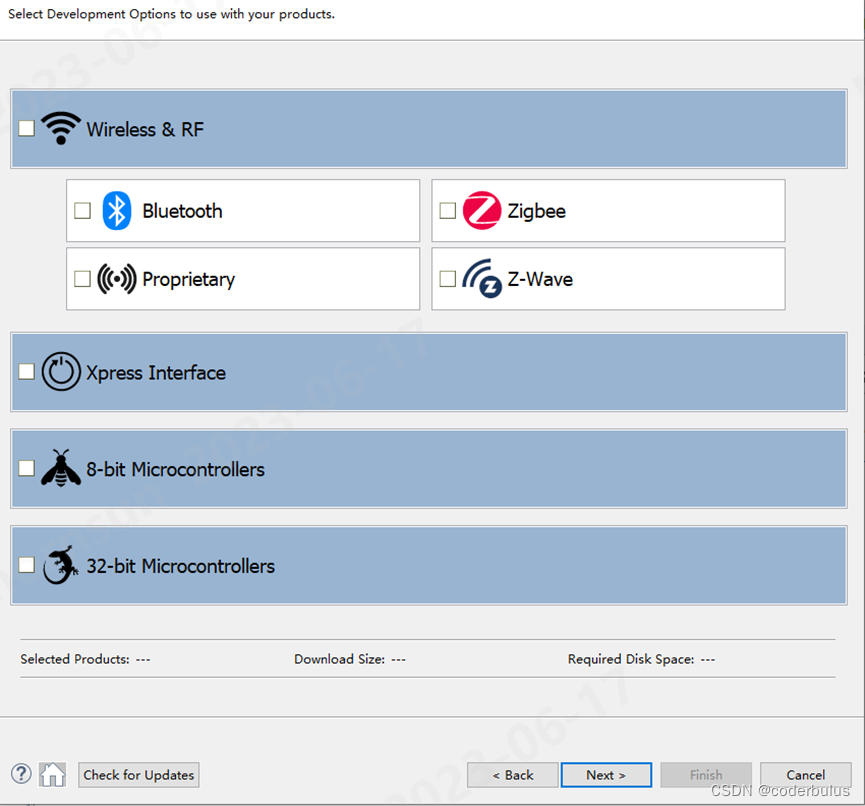
Task: Check the Zigbee development option
Action: (447, 210)
